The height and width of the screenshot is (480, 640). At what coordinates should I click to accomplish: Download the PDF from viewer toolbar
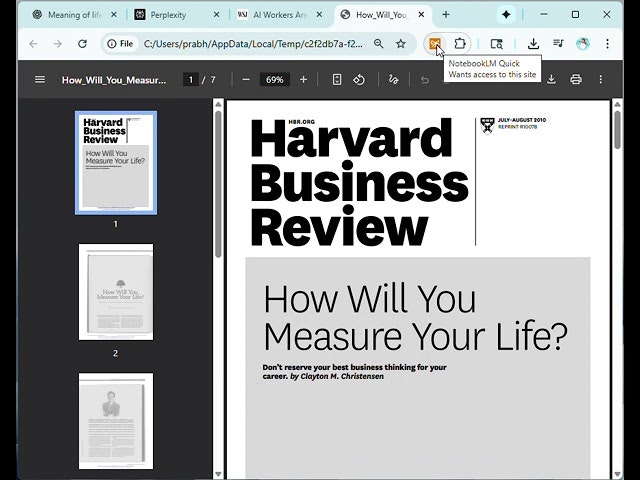point(551,79)
